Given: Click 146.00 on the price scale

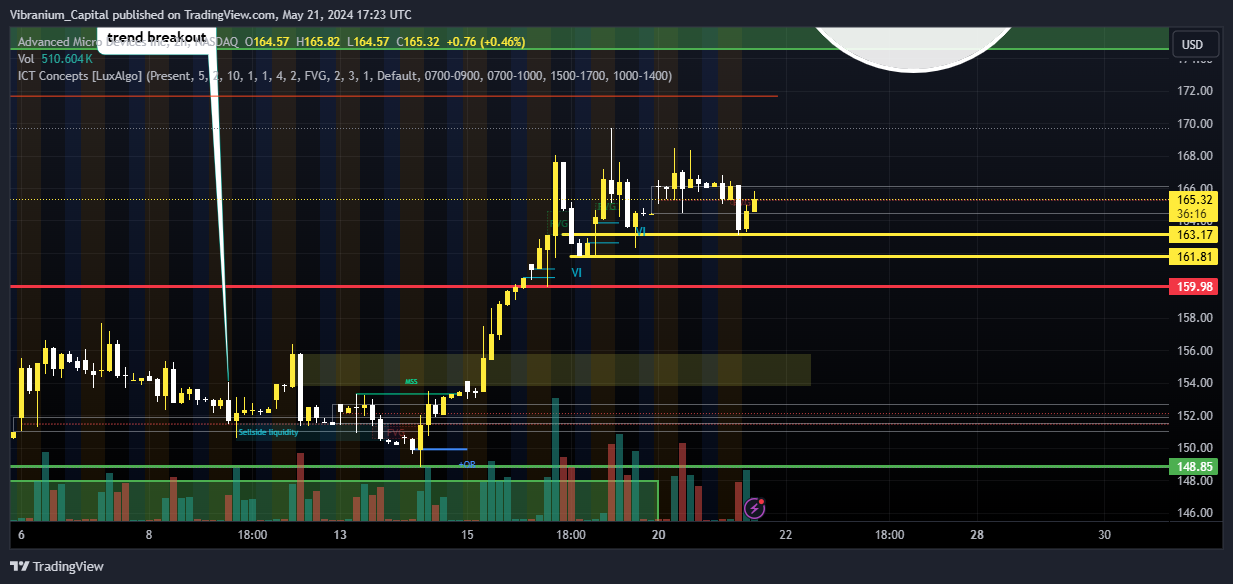Looking at the screenshot, I should [x=1195, y=513].
